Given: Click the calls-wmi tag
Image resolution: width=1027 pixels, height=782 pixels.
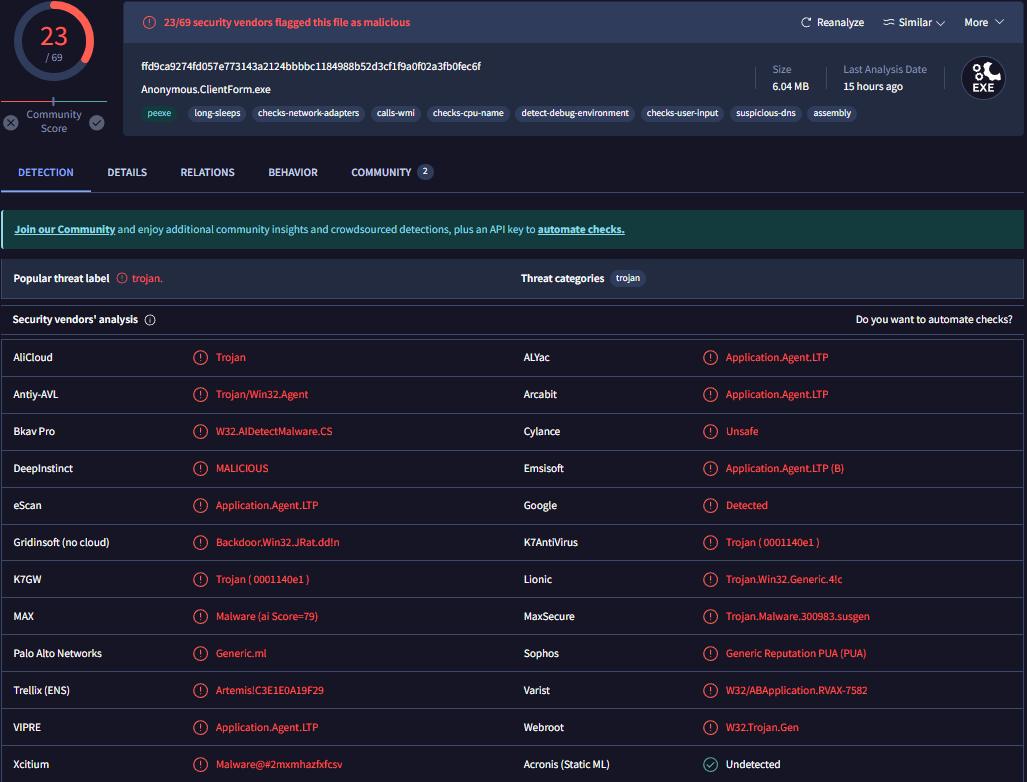Looking at the screenshot, I should 396,113.
